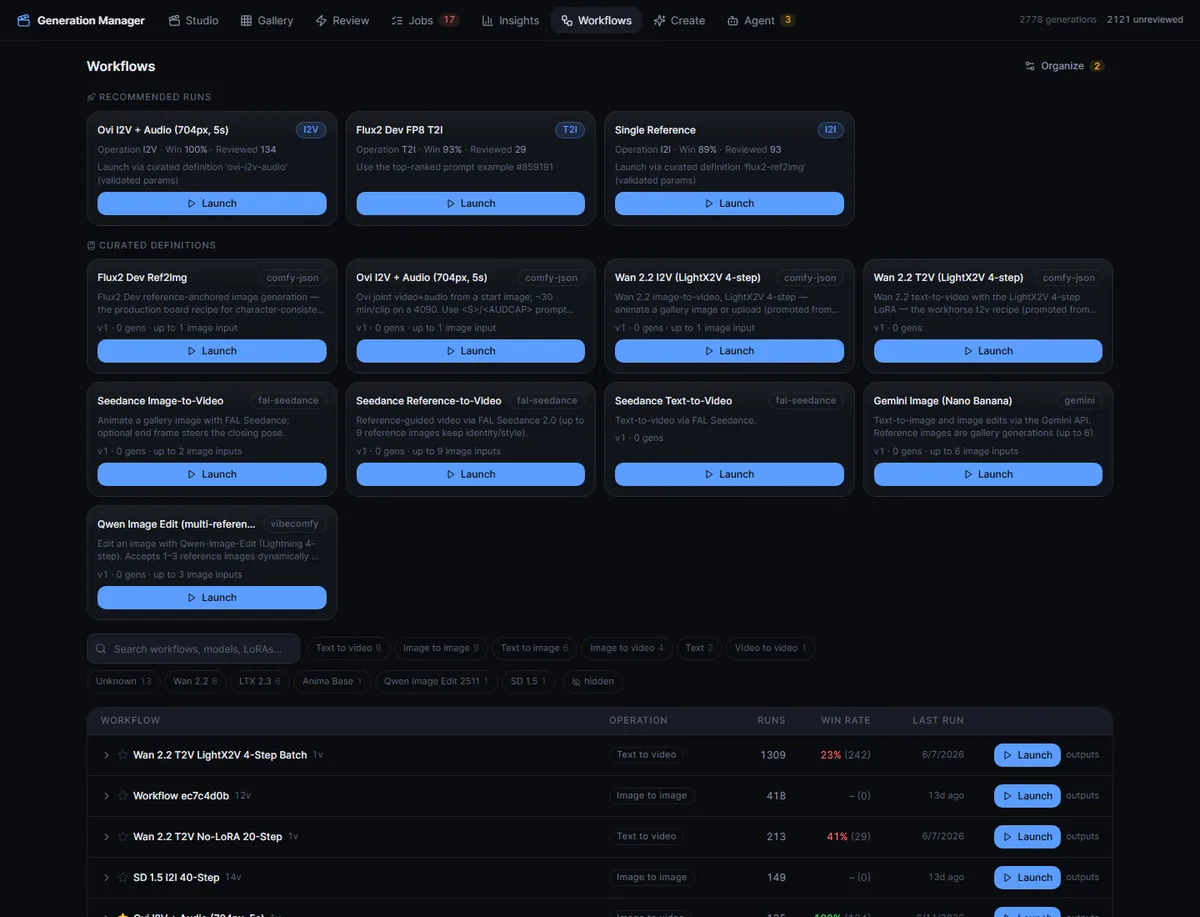Screen dimensions: 1200x917
Task: Click the T2I badge on Flux2 Dev FP8 card
Action: 570,130
